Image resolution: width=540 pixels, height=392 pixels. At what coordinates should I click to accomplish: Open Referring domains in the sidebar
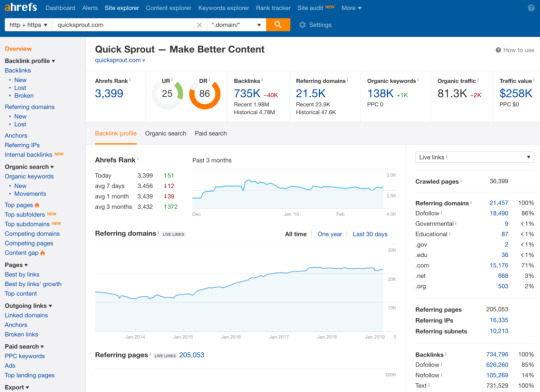coord(30,107)
